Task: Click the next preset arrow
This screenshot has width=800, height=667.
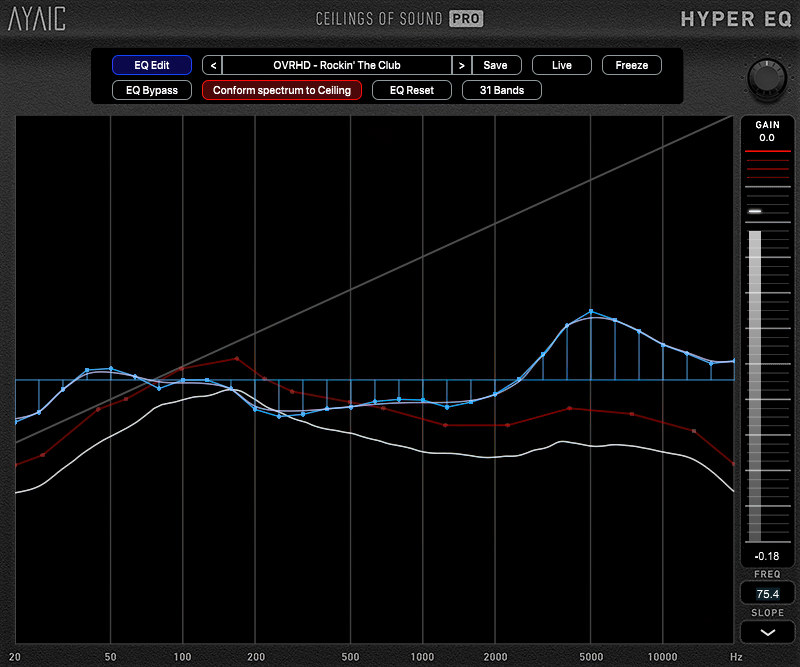Action: point(461,65)
